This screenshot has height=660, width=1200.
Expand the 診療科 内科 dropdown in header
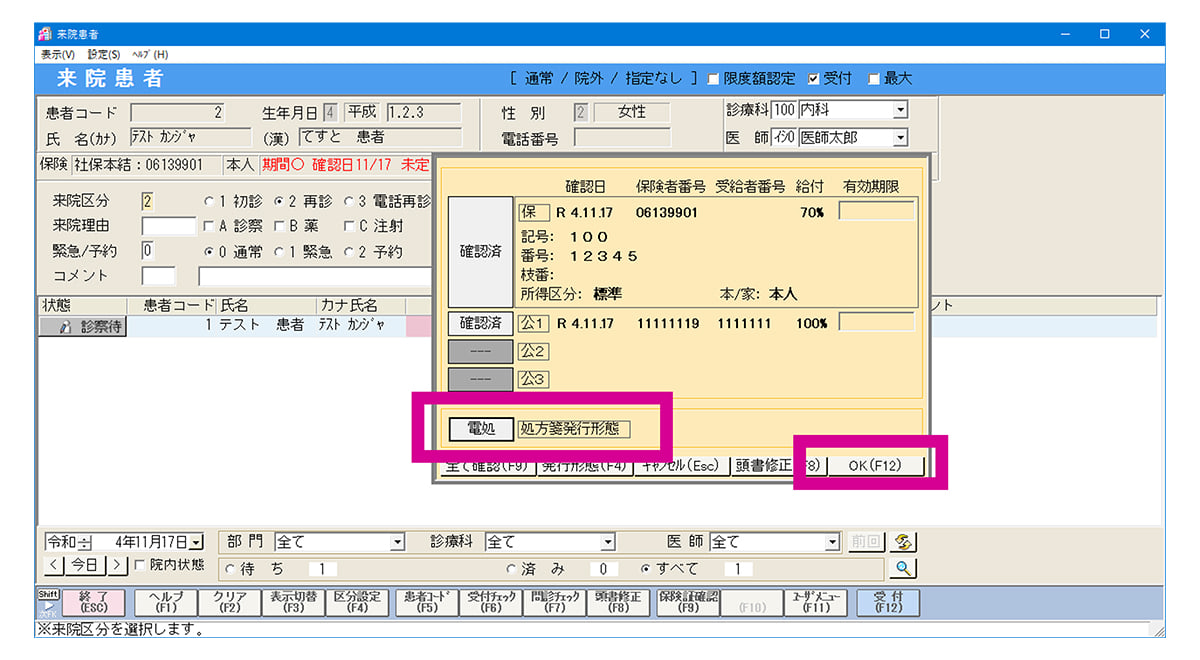point(900,111)
